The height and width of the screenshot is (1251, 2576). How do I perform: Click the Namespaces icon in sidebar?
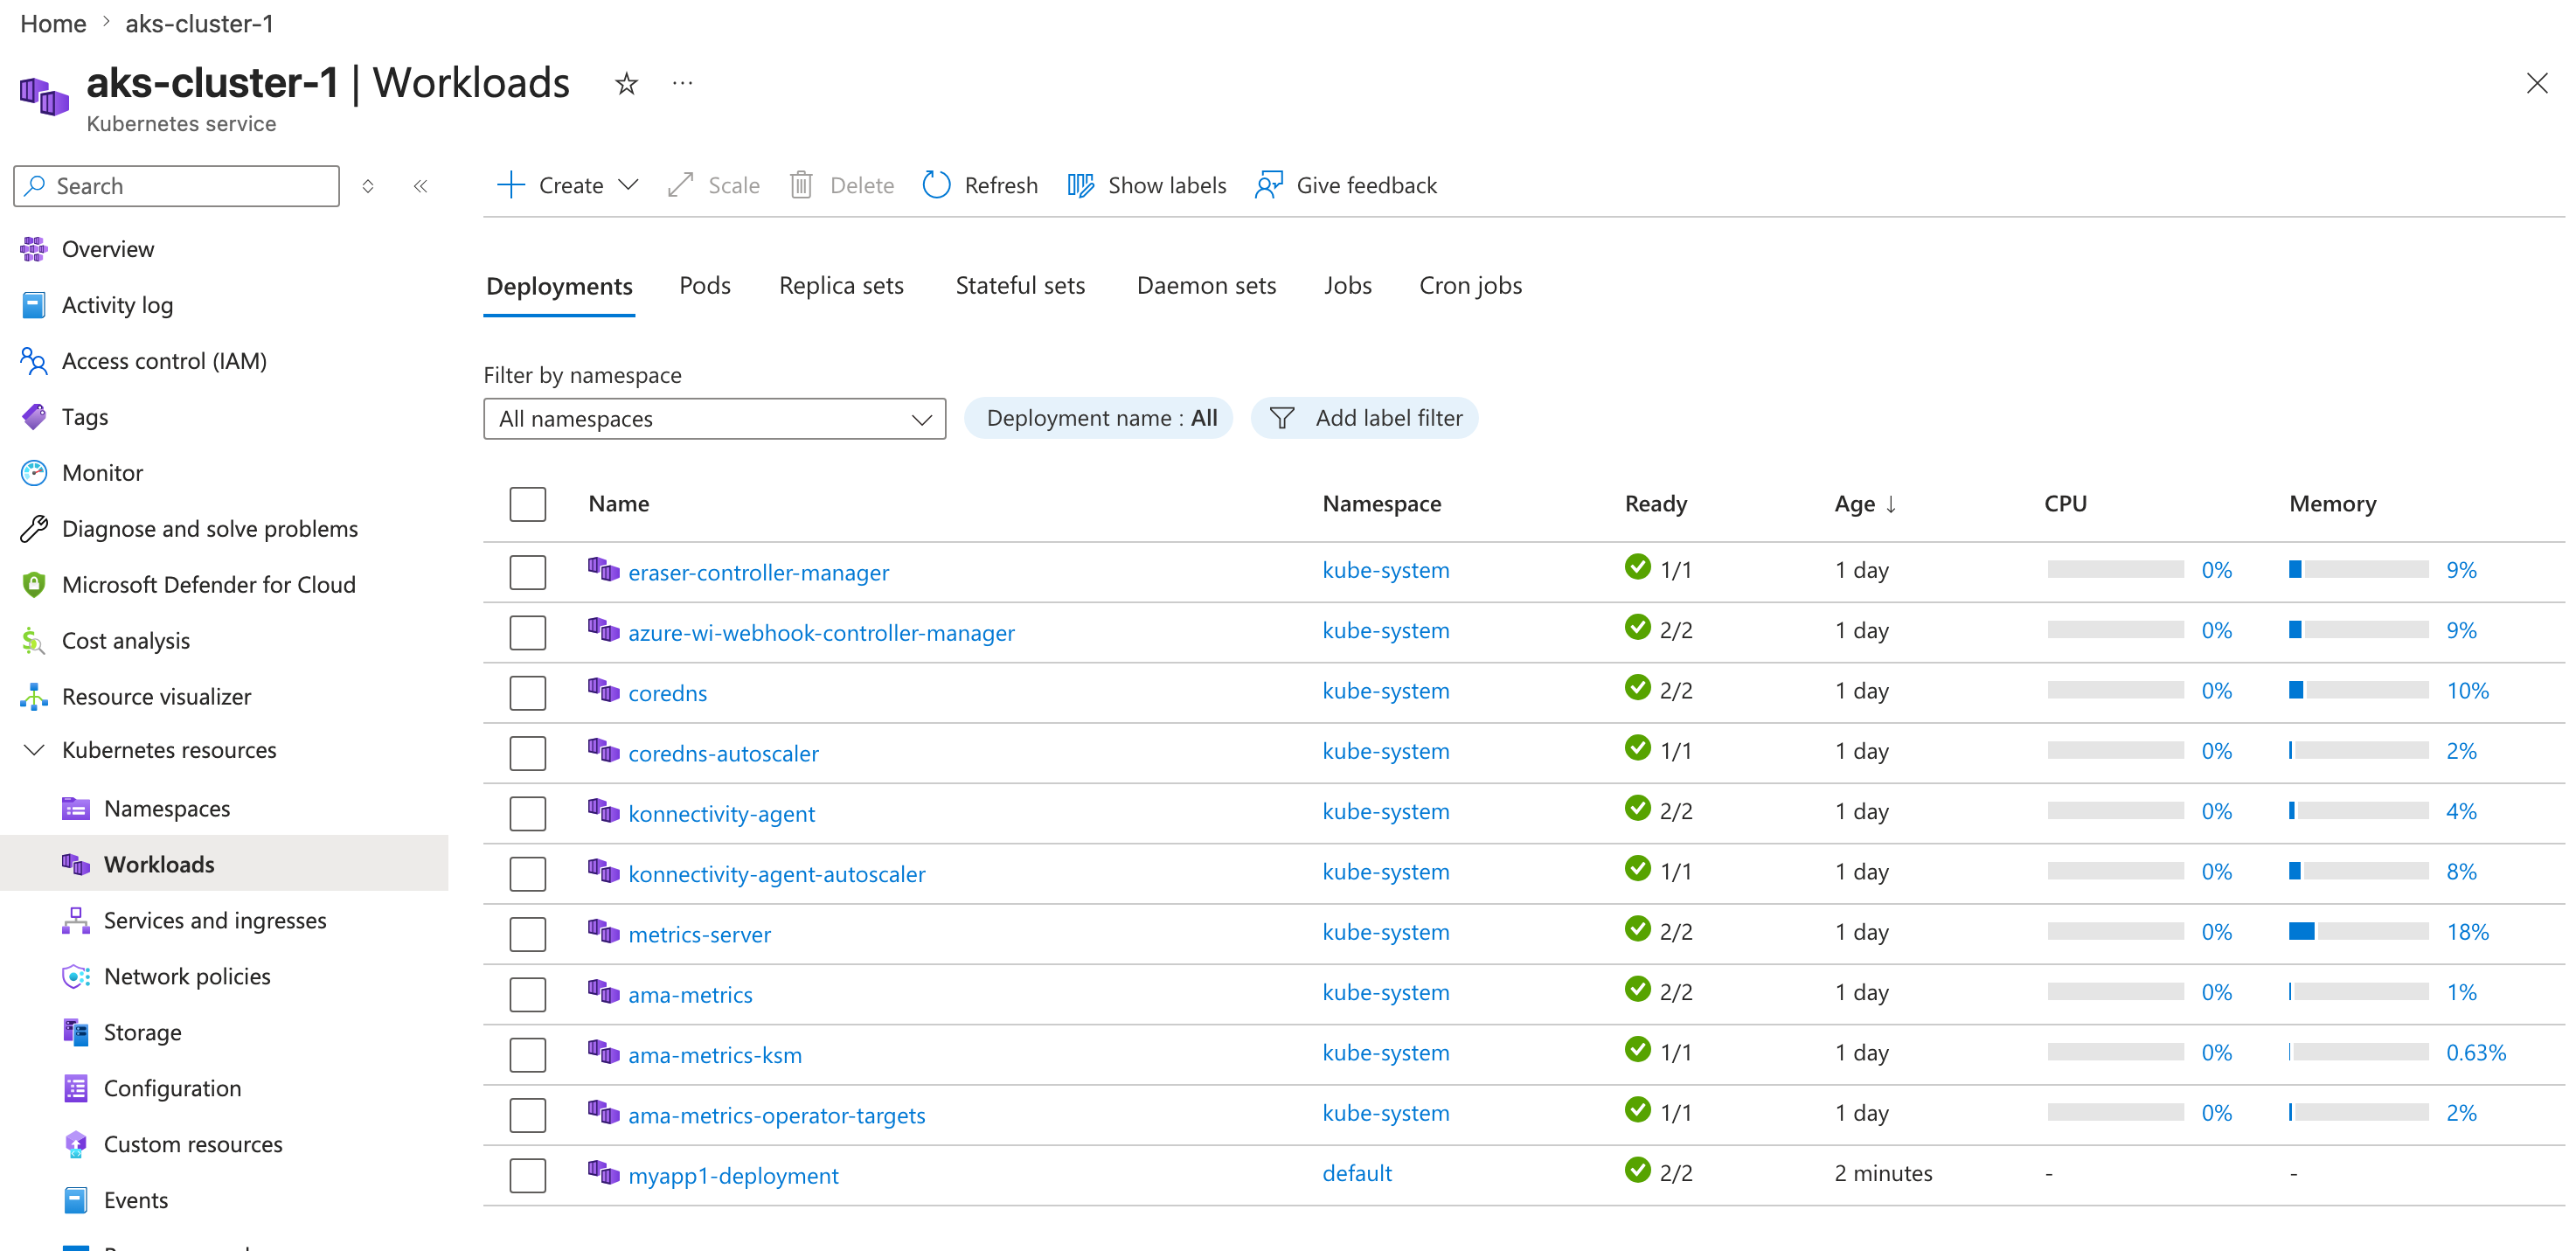(x=76, y=808)
